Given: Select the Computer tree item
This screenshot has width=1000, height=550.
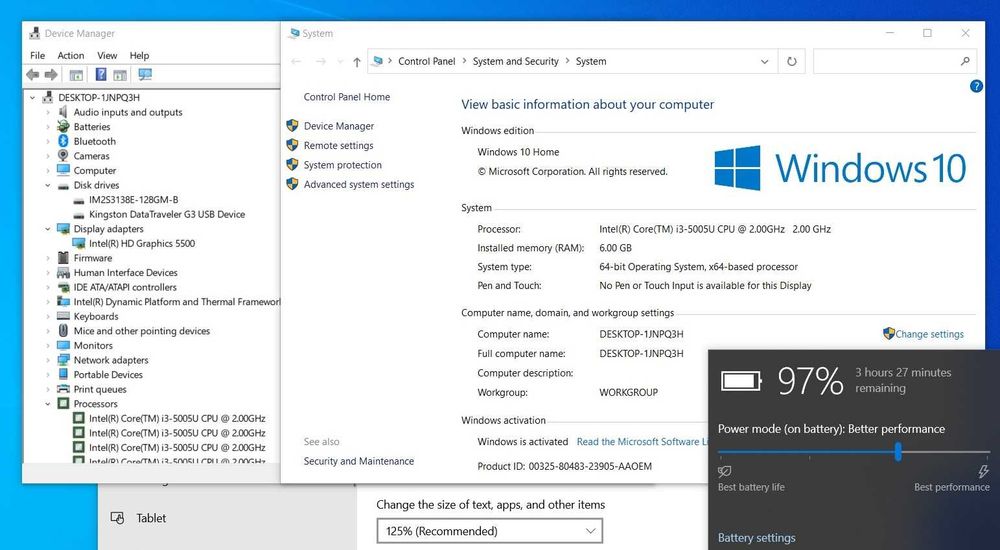Looking at the screenshot, I should click(95, 170).
